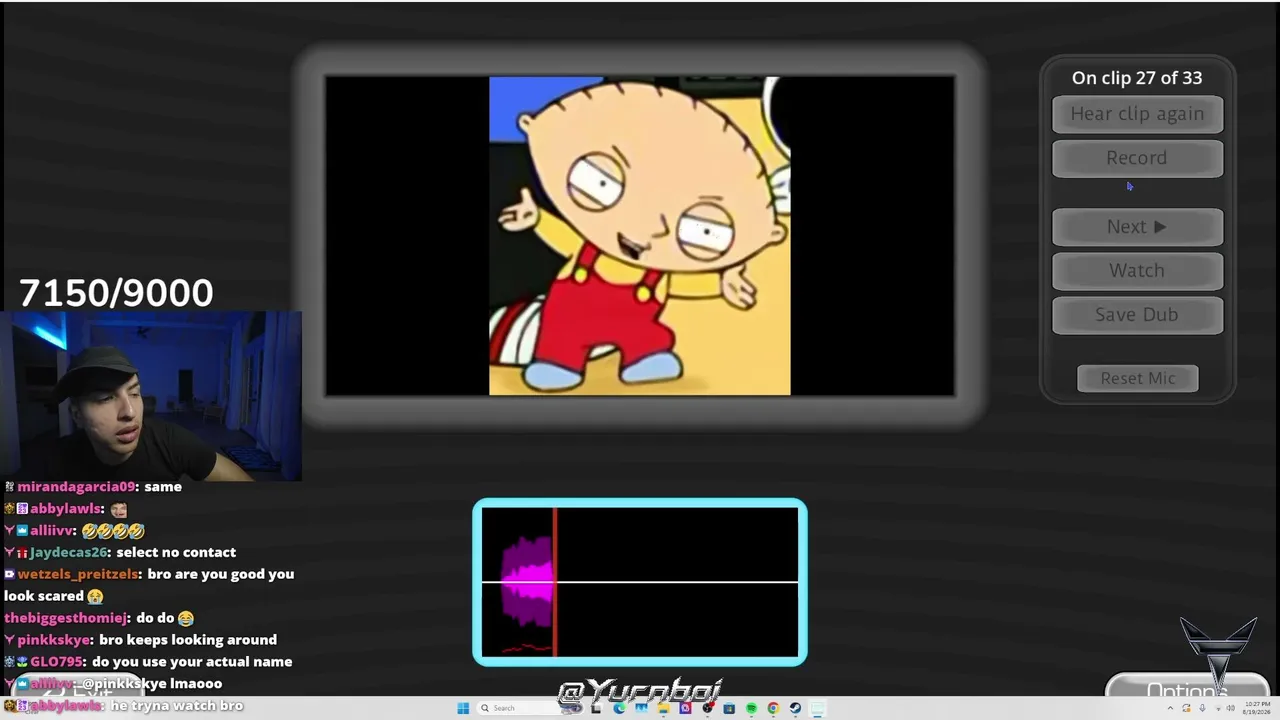This screenshot has height=720, width=1280.
Task: Click chat message 'bro keeps looking around'
Action: tap(188, 640)
